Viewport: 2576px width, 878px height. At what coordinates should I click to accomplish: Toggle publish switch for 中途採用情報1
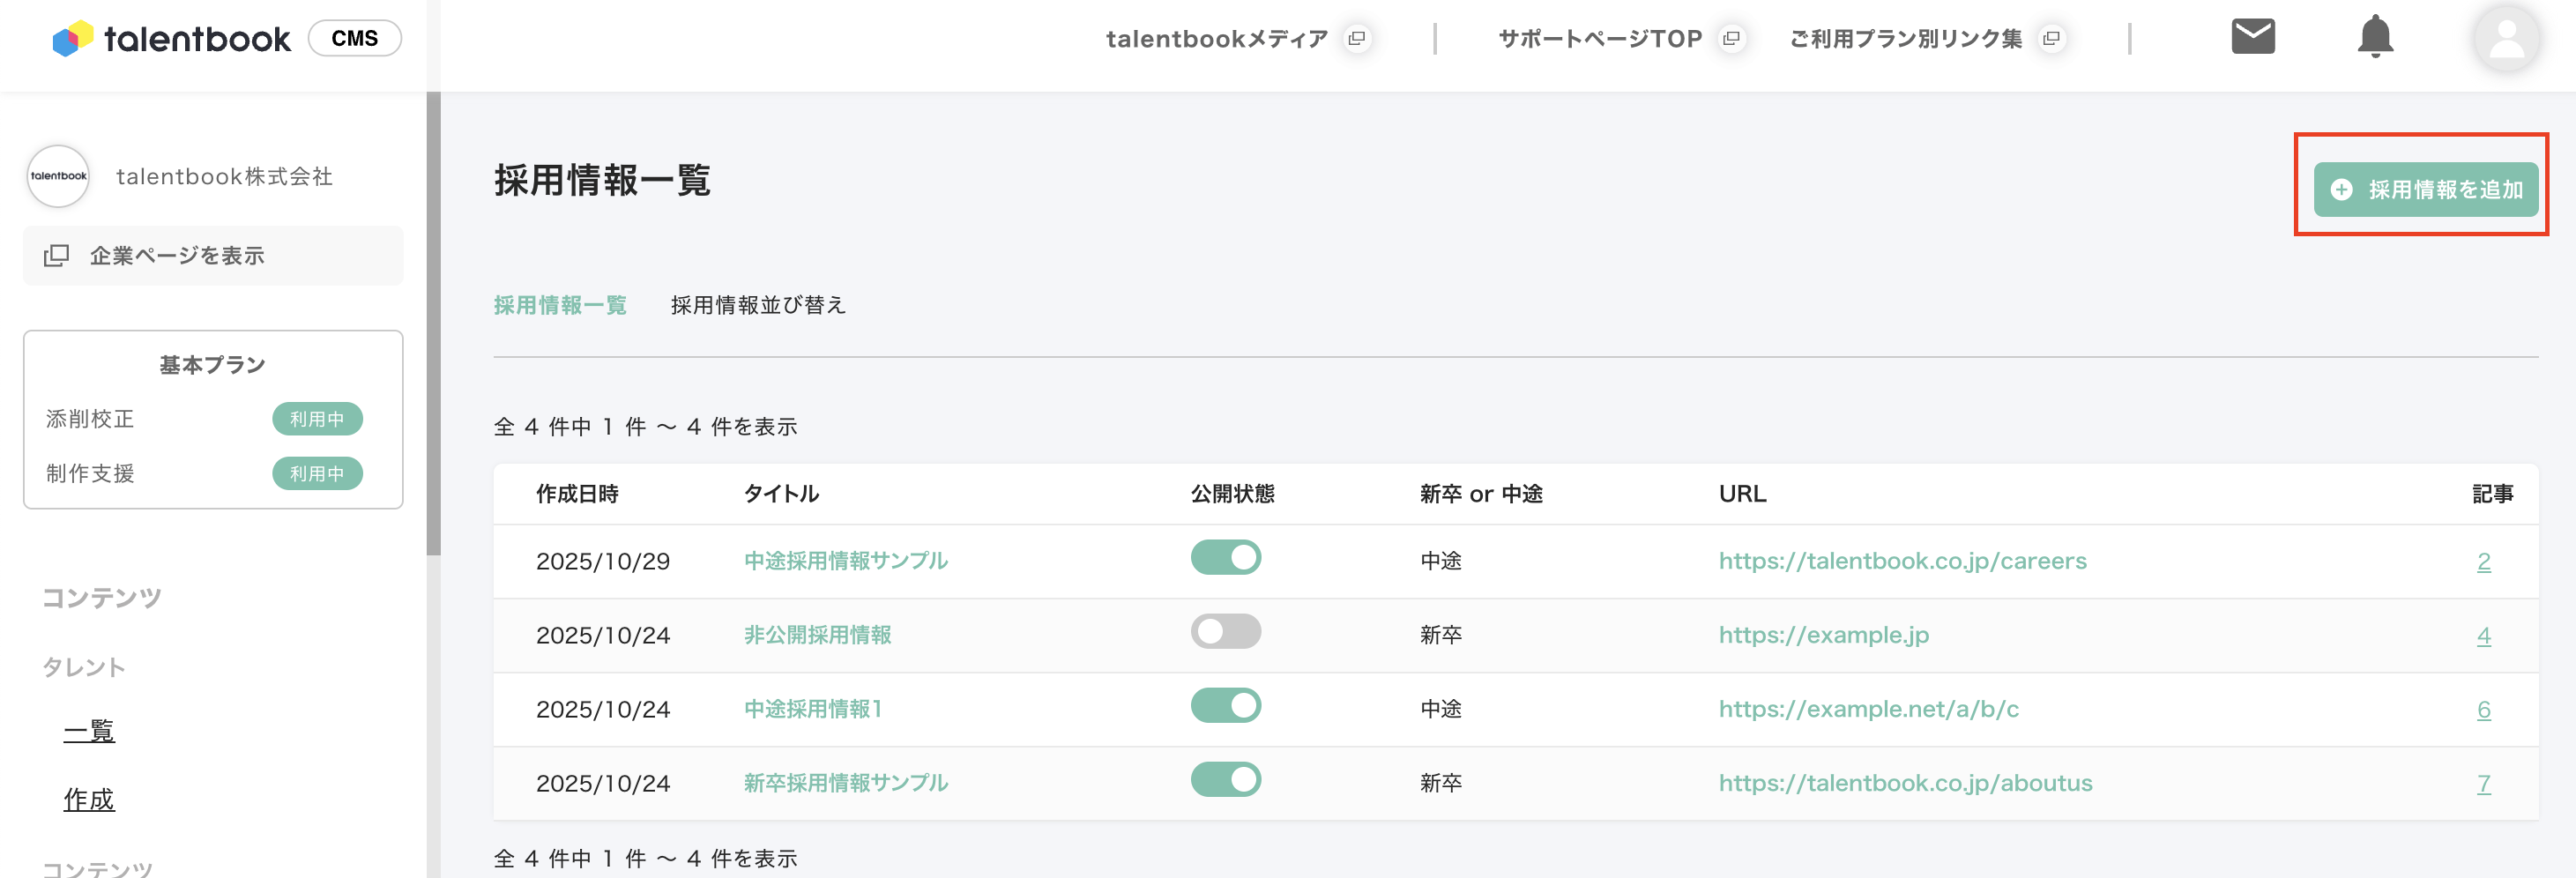[1225, 706]
